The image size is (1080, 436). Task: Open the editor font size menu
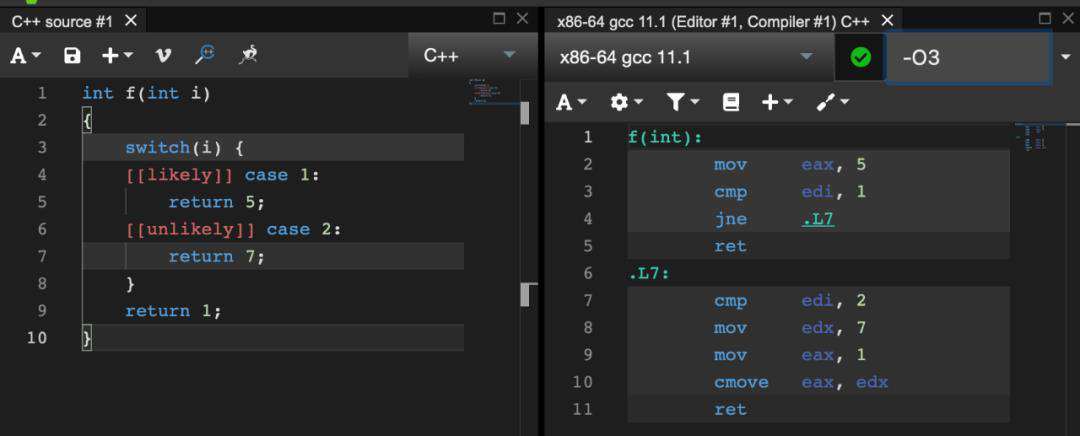pos(25,56)
